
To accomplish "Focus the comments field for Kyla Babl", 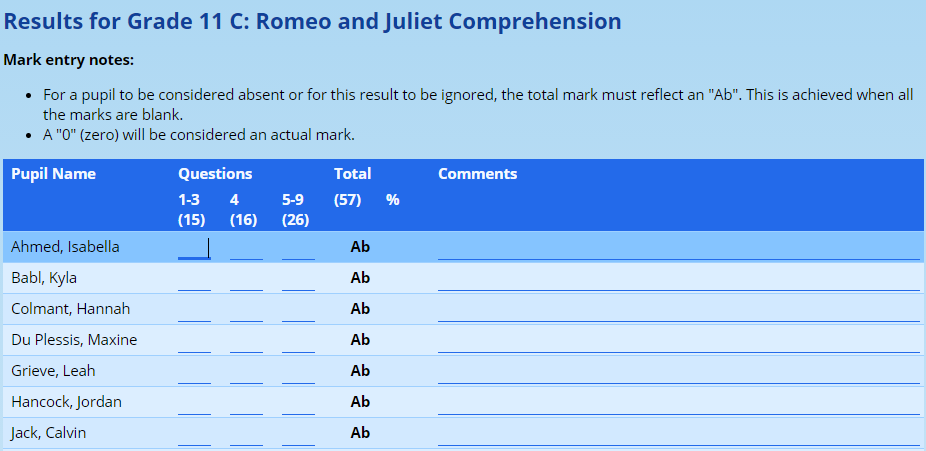I will point(678,279).
